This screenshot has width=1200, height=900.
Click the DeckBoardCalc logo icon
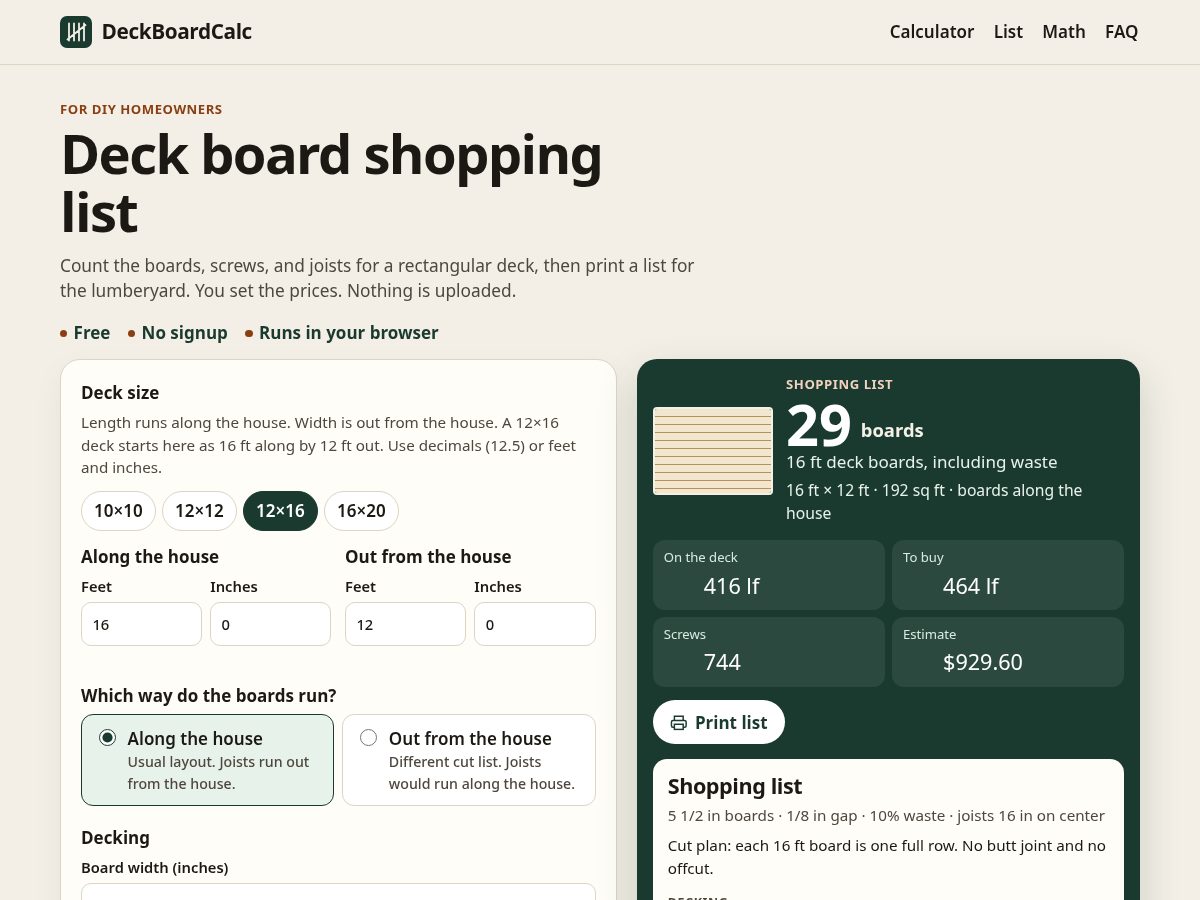point(76,32)
